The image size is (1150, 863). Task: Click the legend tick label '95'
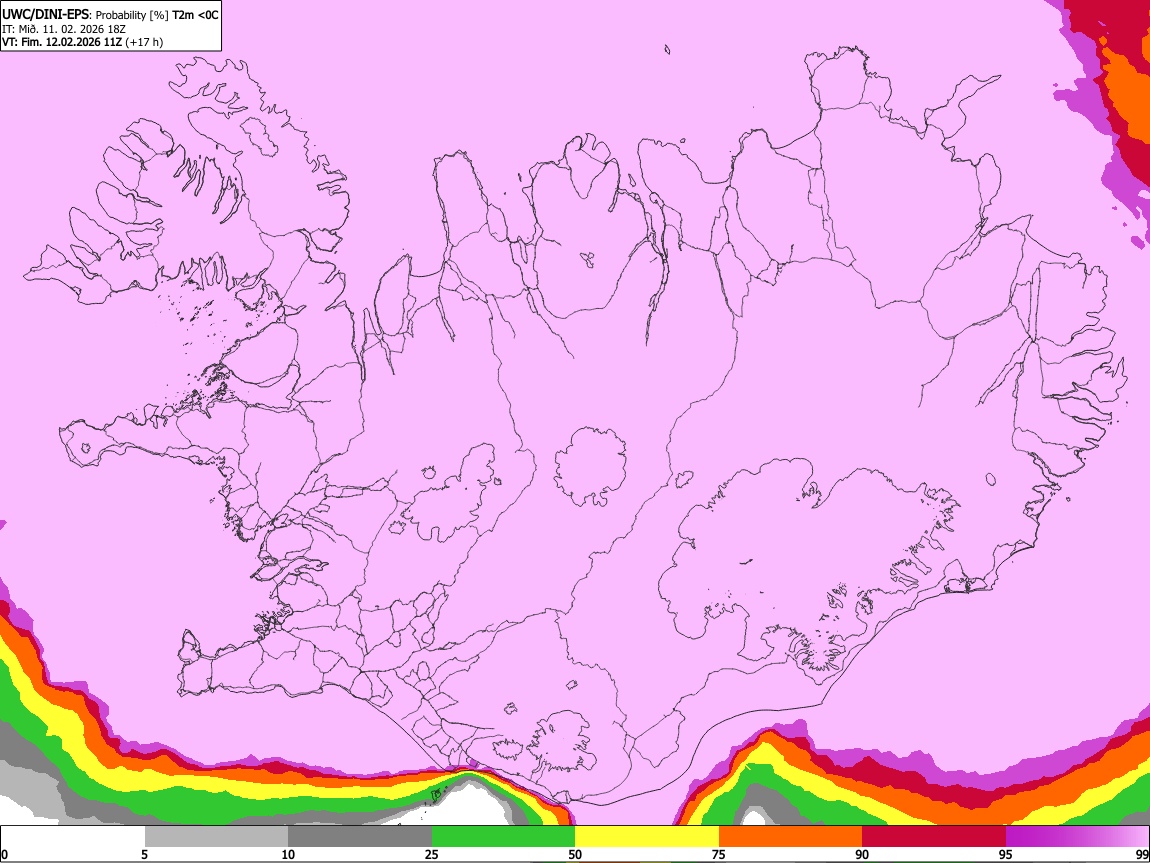coord(1006,854)
